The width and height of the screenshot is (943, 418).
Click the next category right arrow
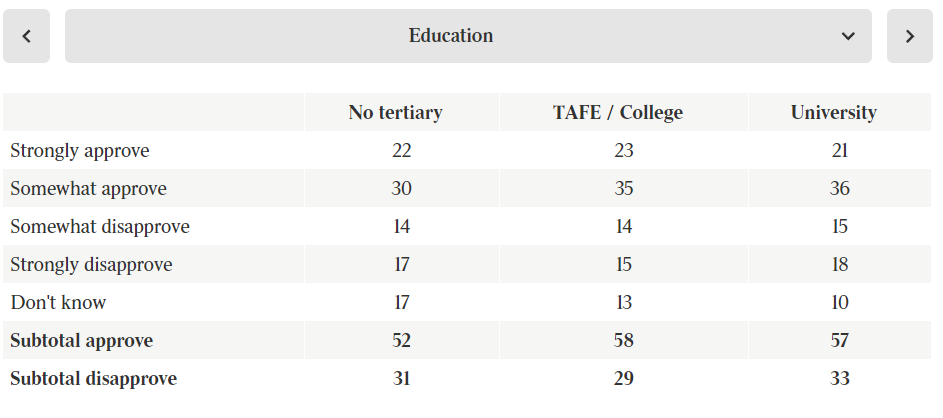pyautogui.click(x=909, y=36)
